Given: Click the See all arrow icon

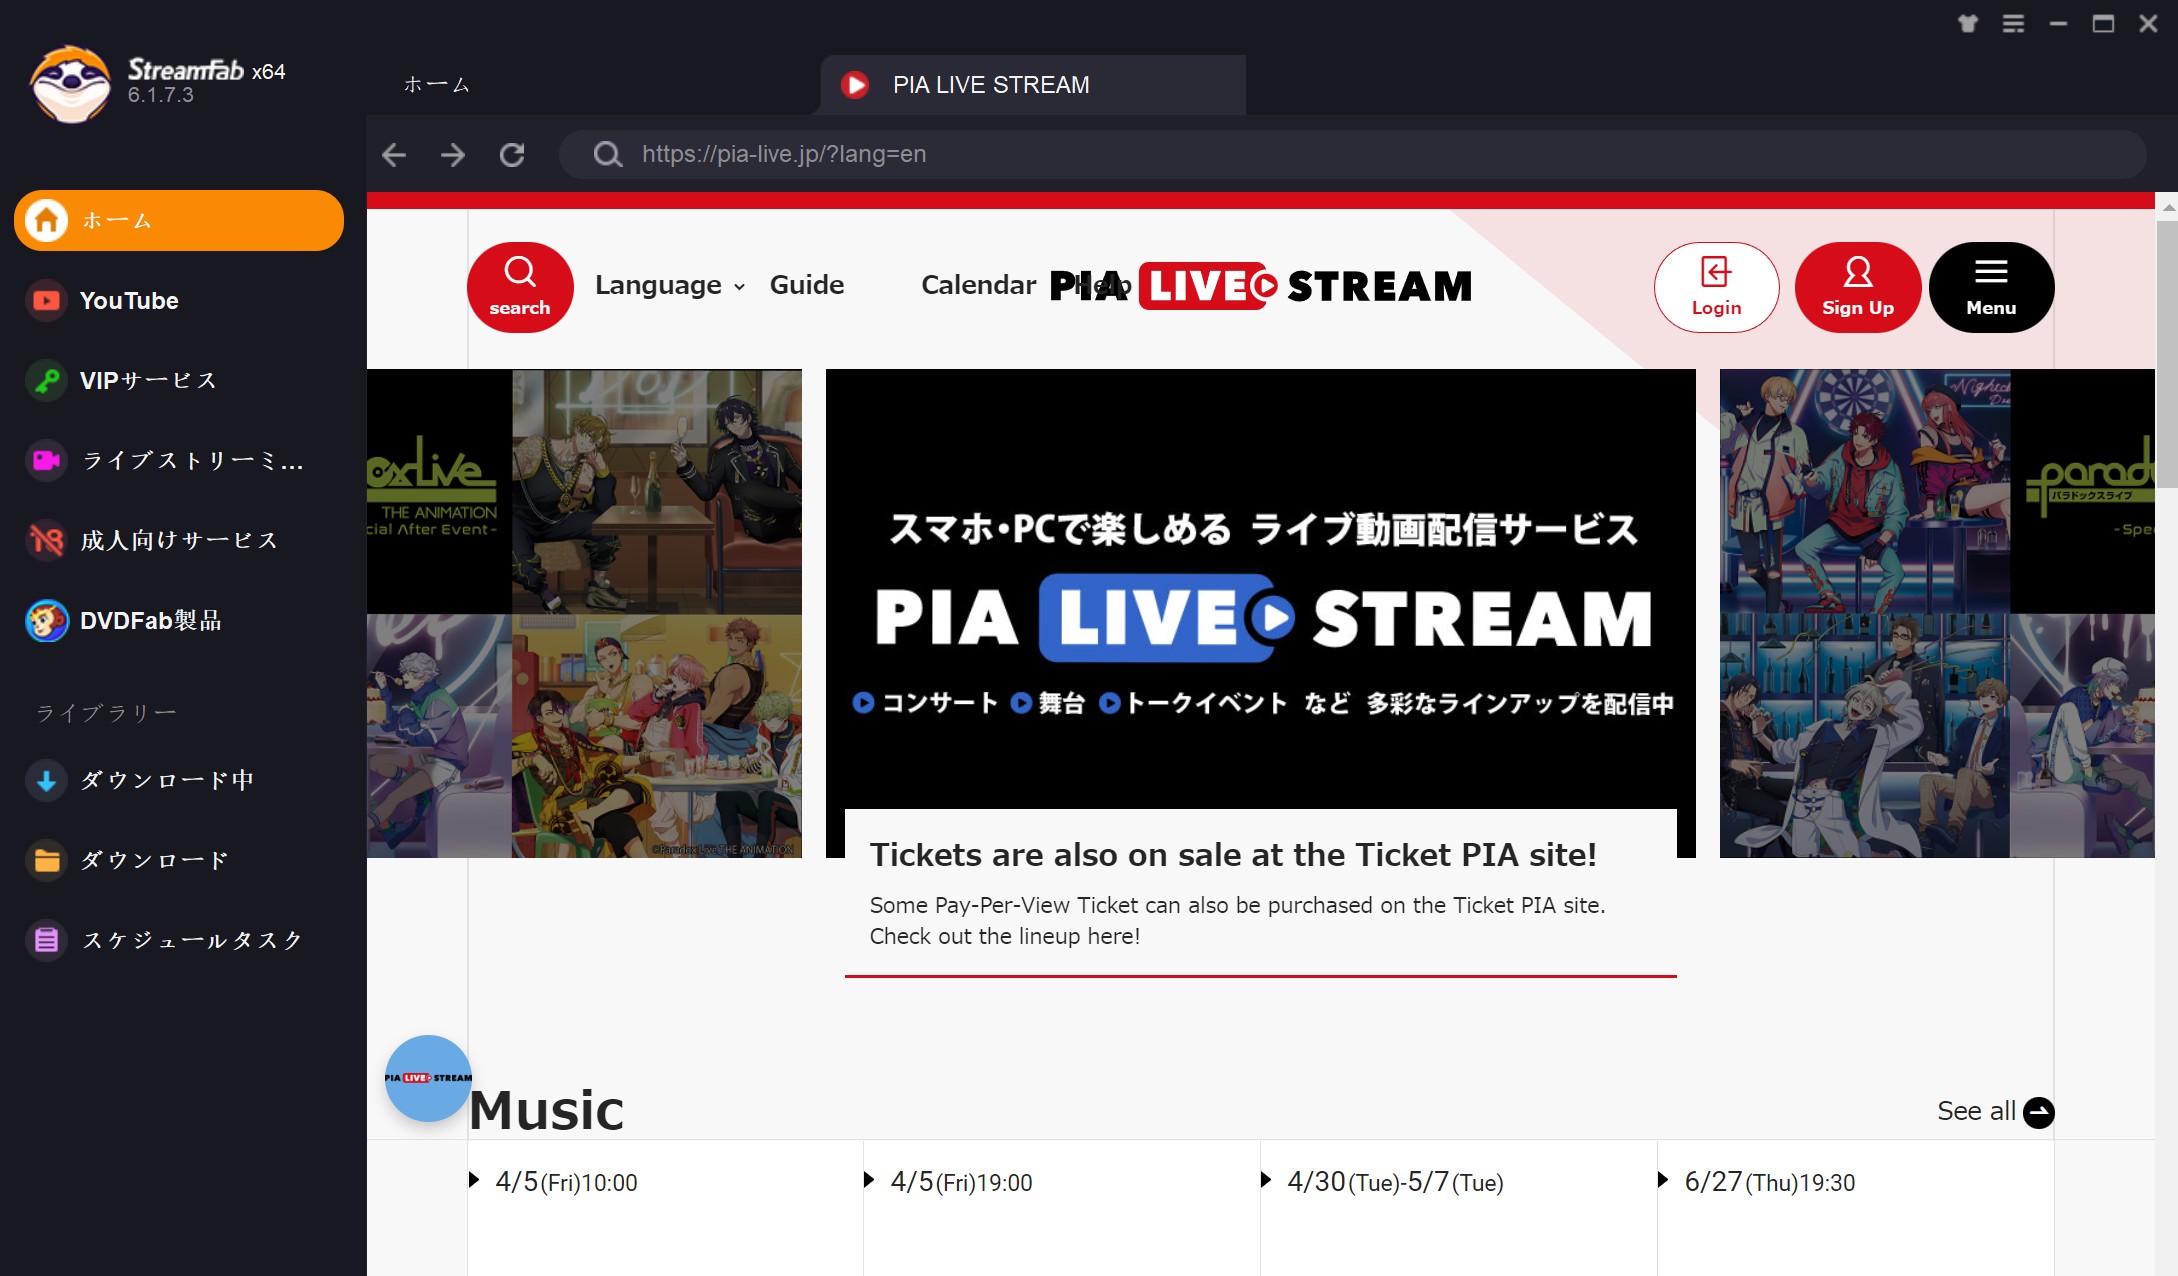Looking at the screenshot, I should [2038, 1112].
